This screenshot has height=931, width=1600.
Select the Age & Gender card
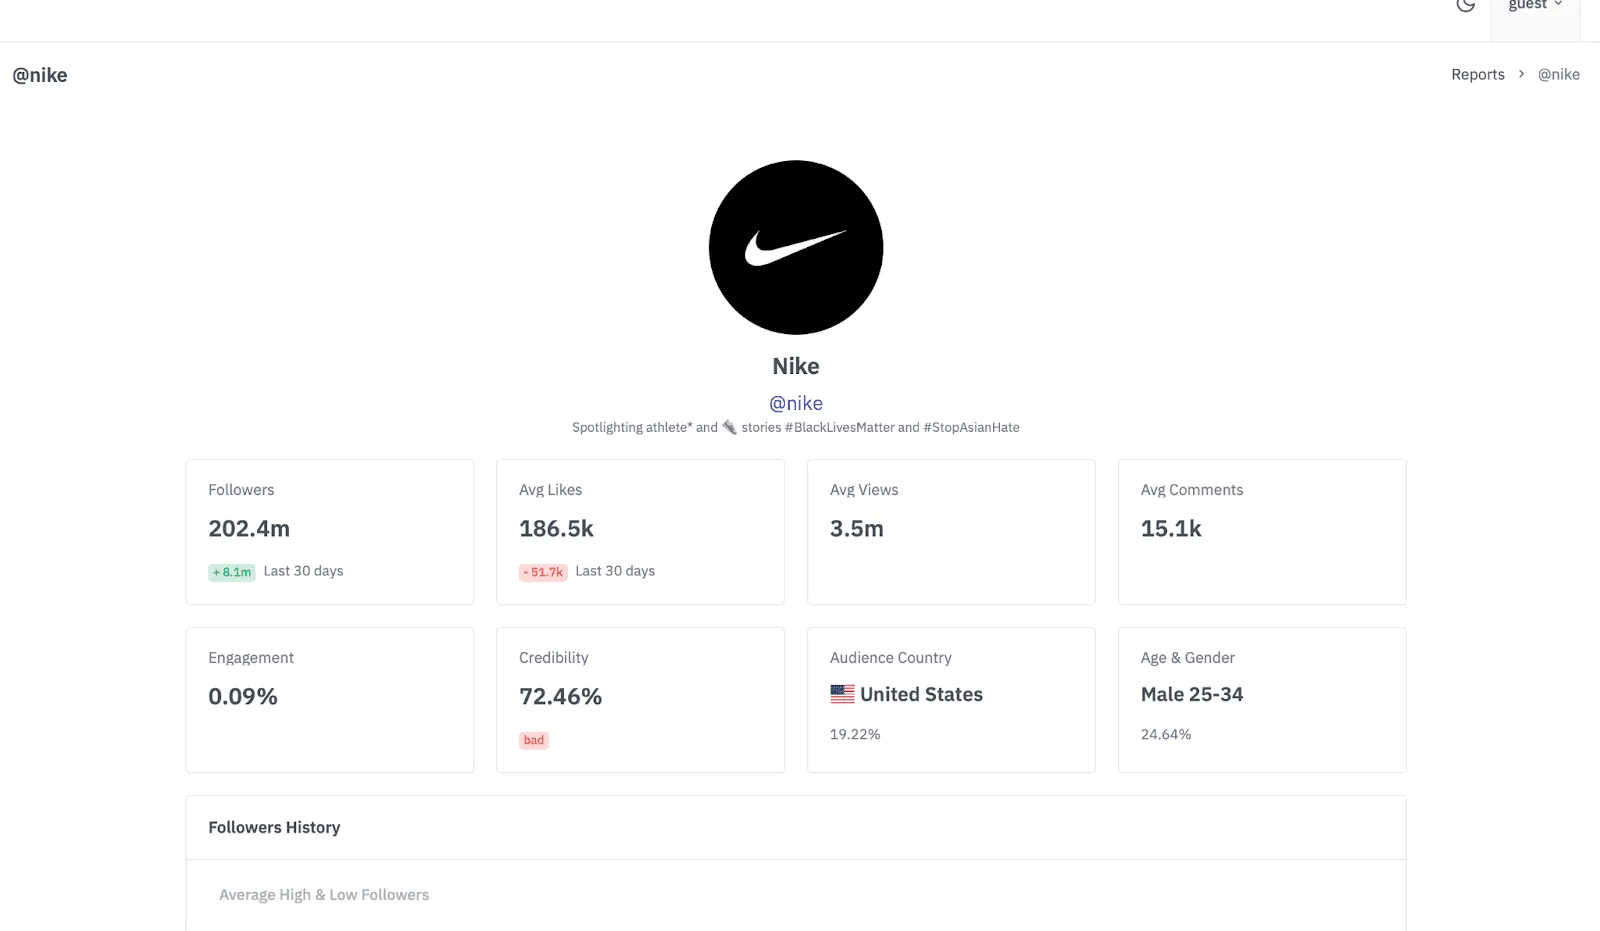point(1261,699)
